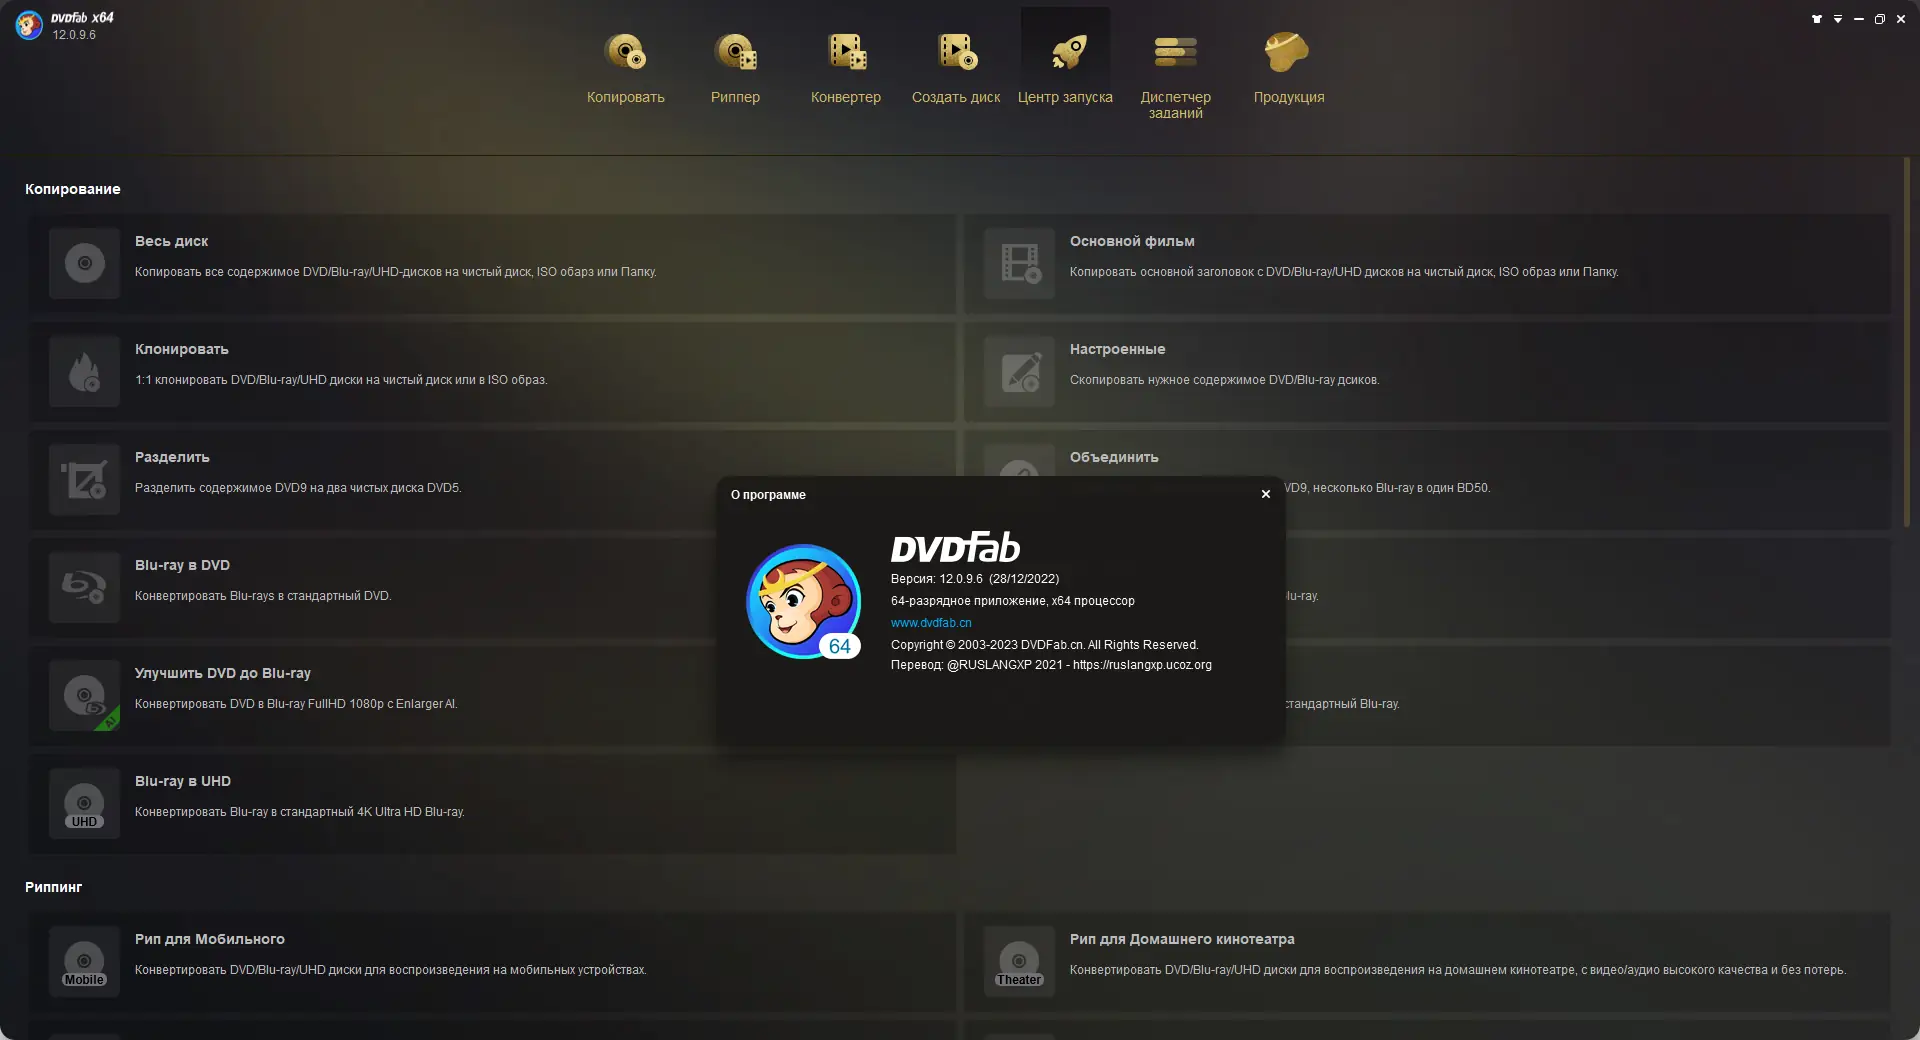This screenshot has width=1920, height=1040.
Task: Open the Настроенные customize copy mode
Action: tap(1427, 371)
